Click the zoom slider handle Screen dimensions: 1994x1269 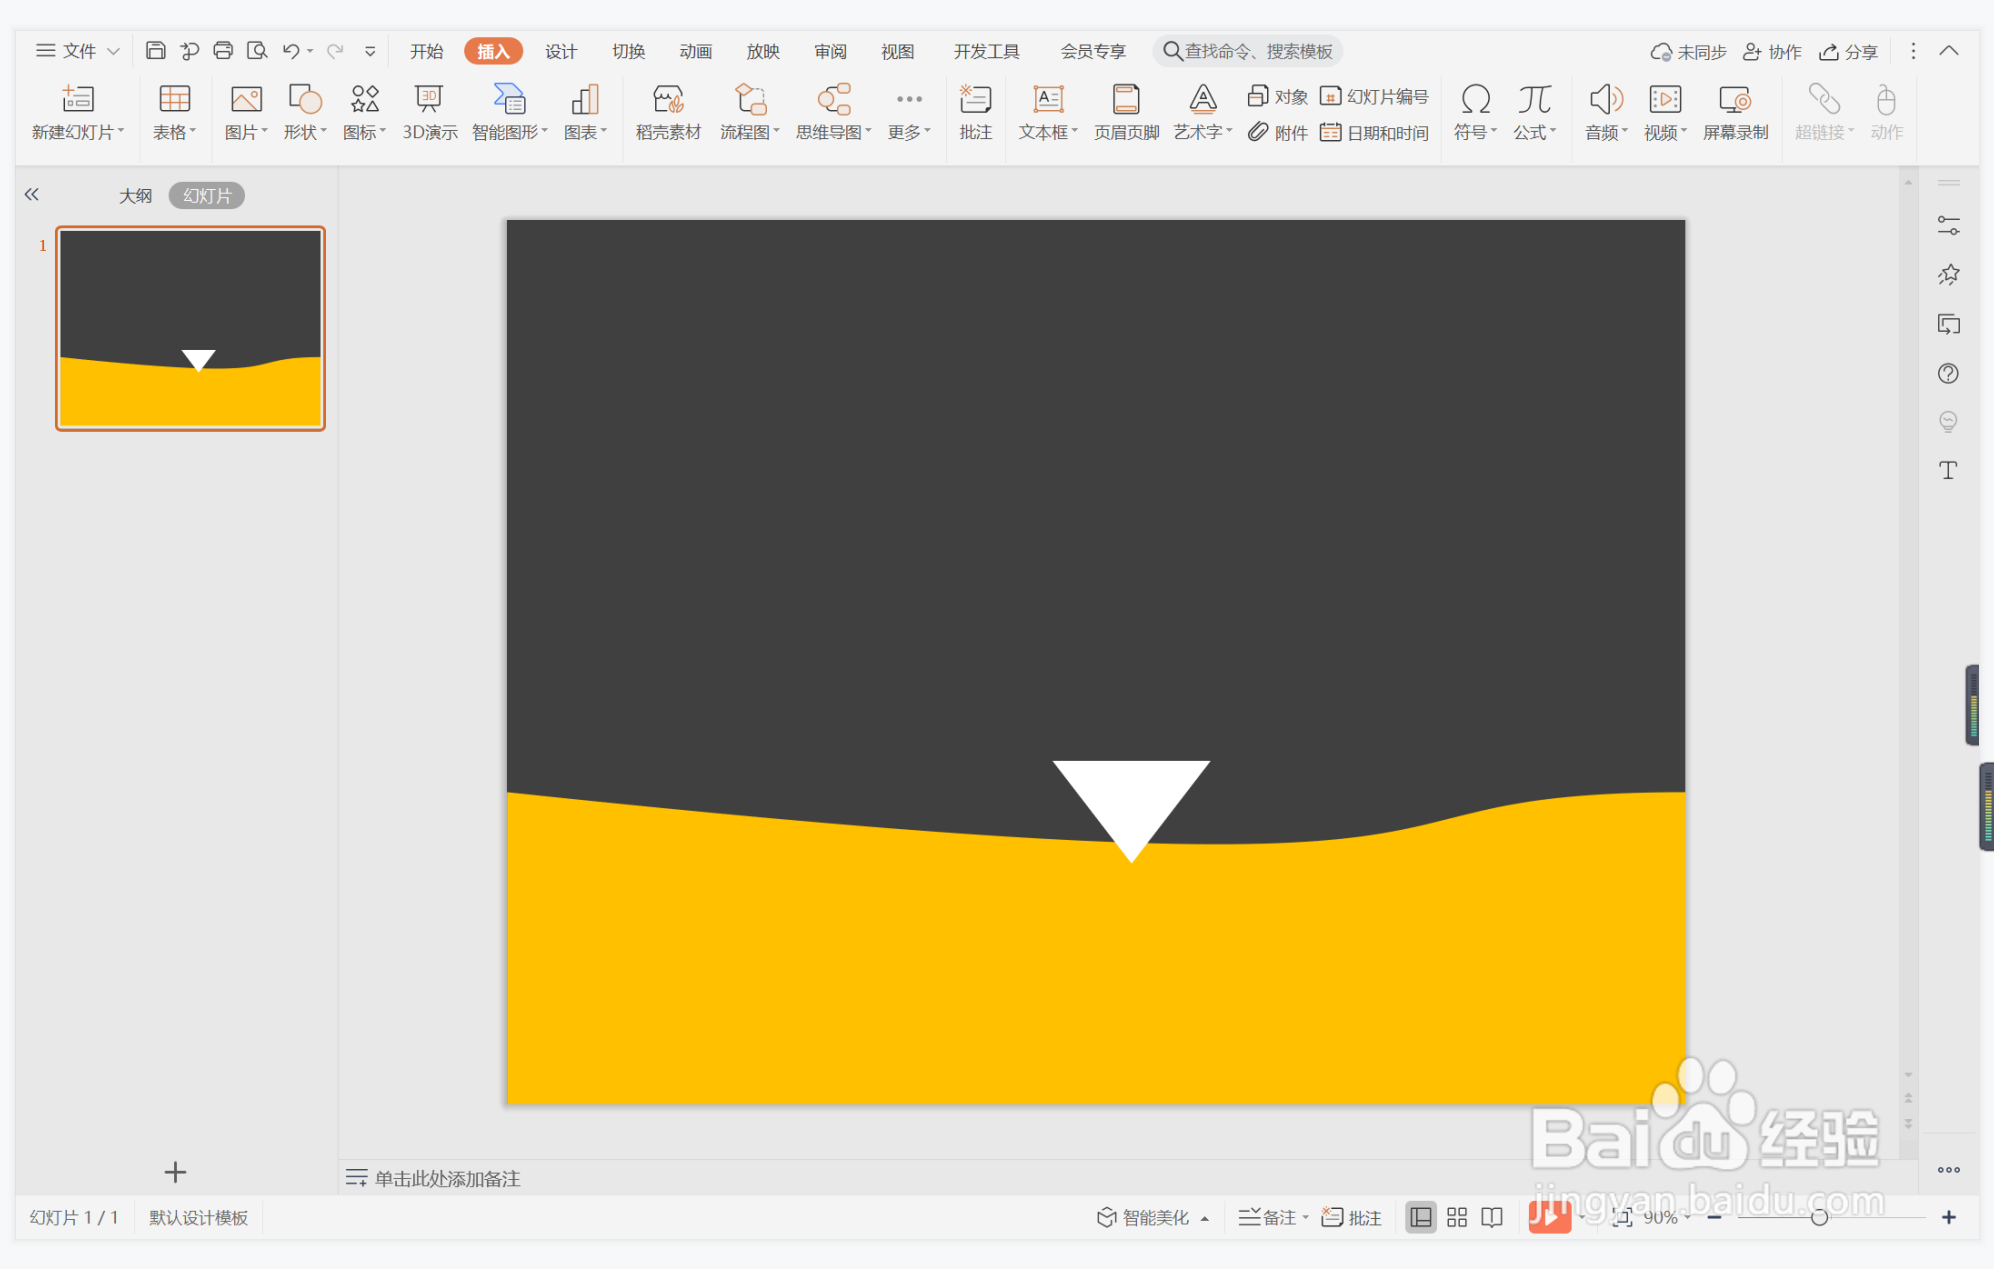coord(1819,1217)
